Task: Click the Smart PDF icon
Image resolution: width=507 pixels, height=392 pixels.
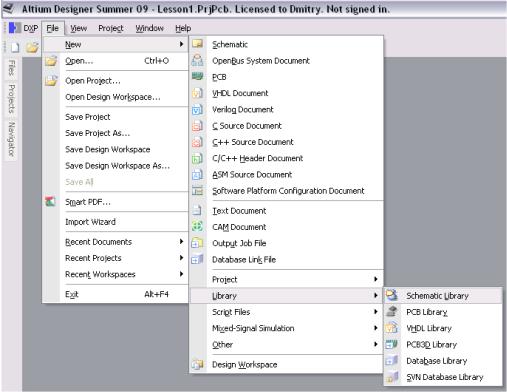Action: point(51,202)
